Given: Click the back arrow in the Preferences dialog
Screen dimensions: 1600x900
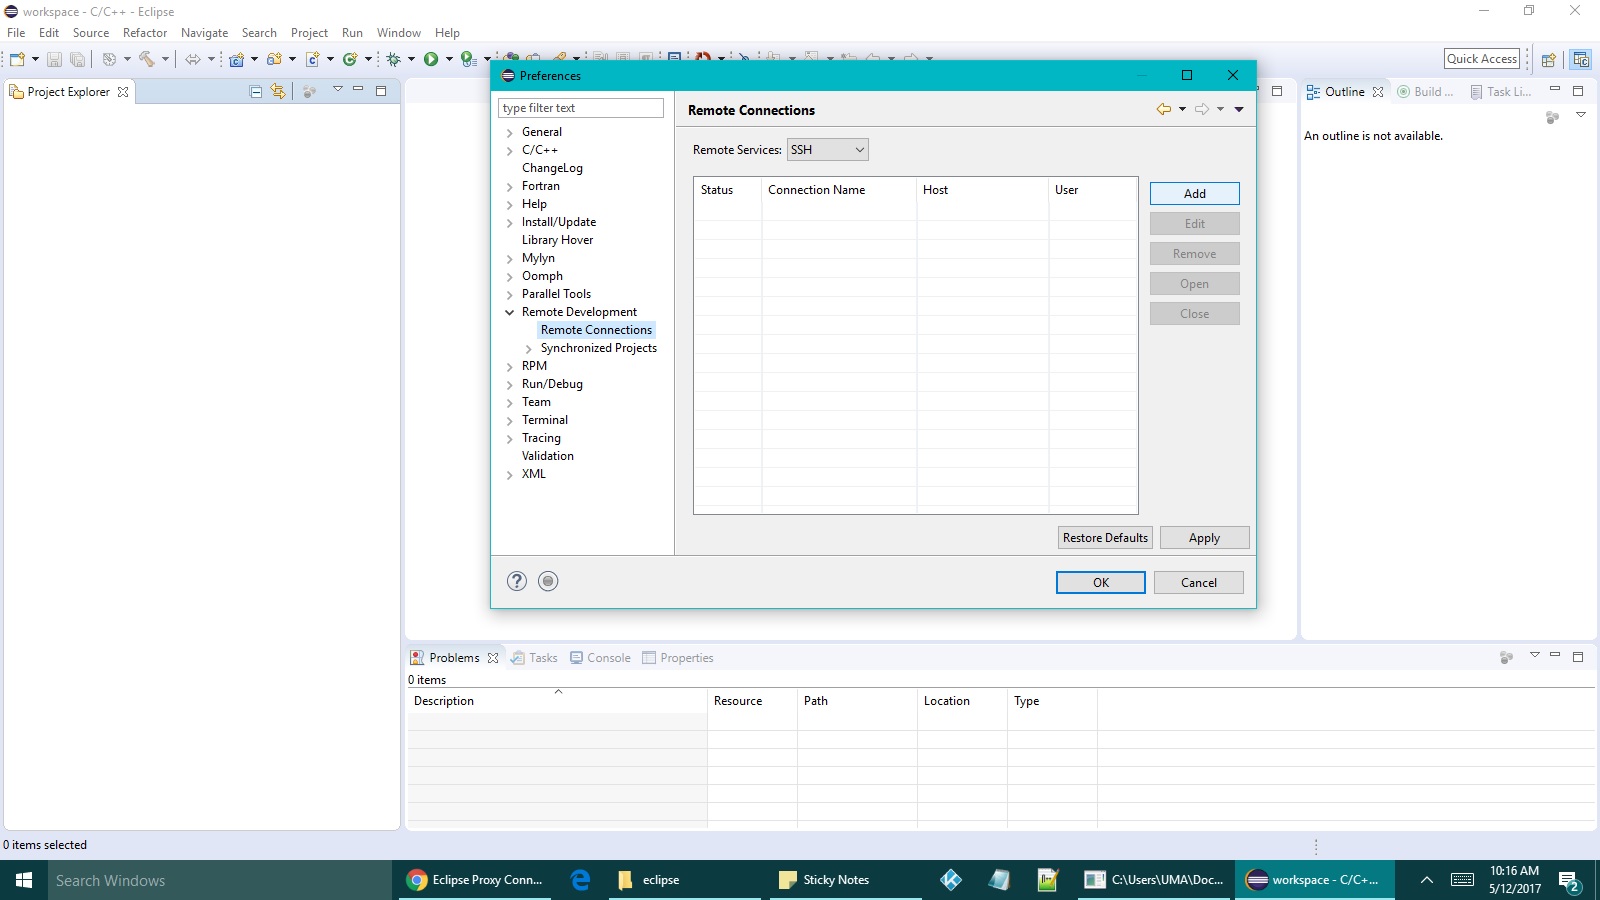Looking at the screenshot, I should coord(1163,109).
